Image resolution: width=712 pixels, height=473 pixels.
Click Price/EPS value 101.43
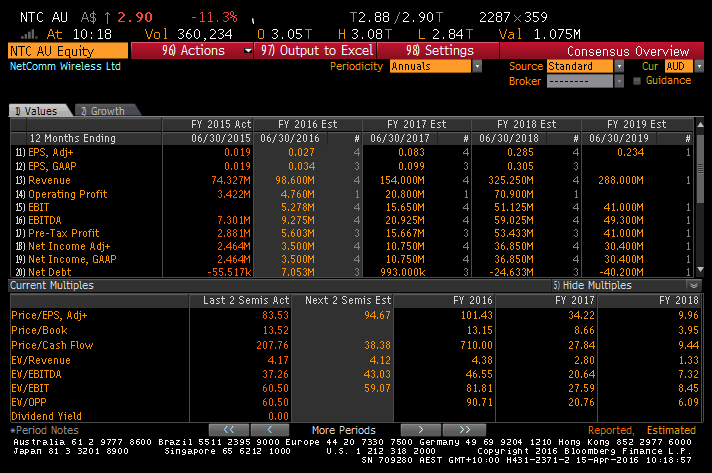476,315
